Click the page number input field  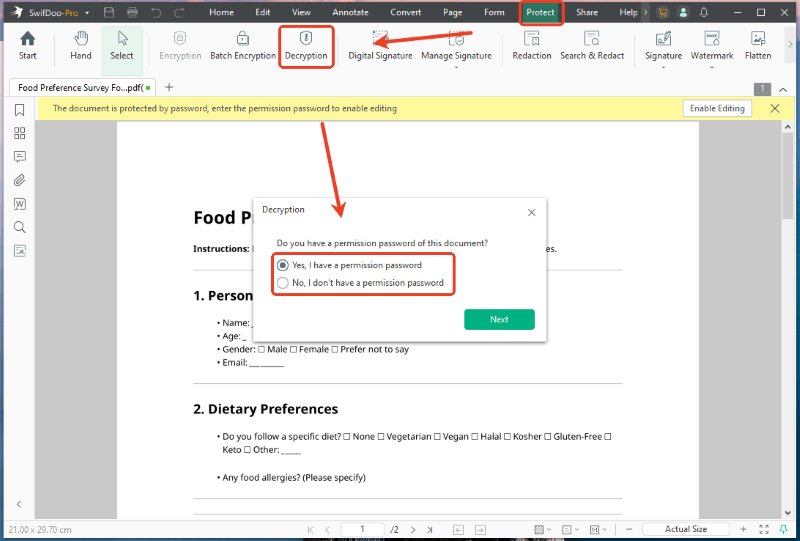pyautogui.click(x=362, y=530)
